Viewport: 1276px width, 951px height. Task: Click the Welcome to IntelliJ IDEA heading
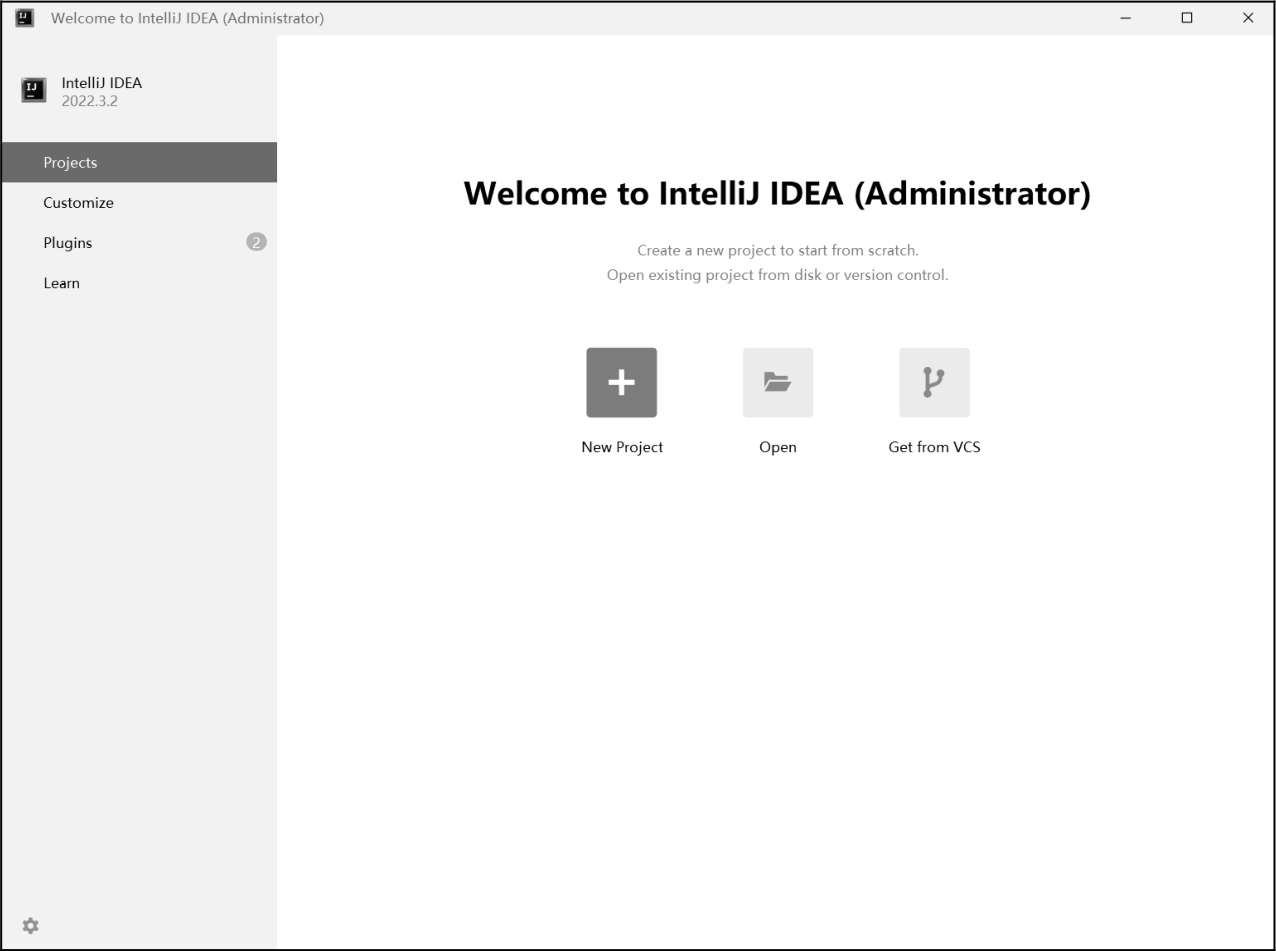pos(777,193)
